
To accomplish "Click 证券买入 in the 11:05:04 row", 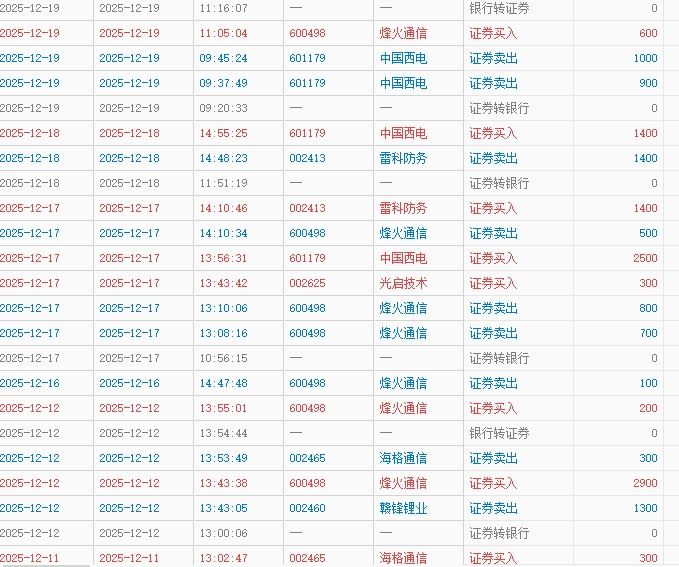I will click(x=493, y=33).
